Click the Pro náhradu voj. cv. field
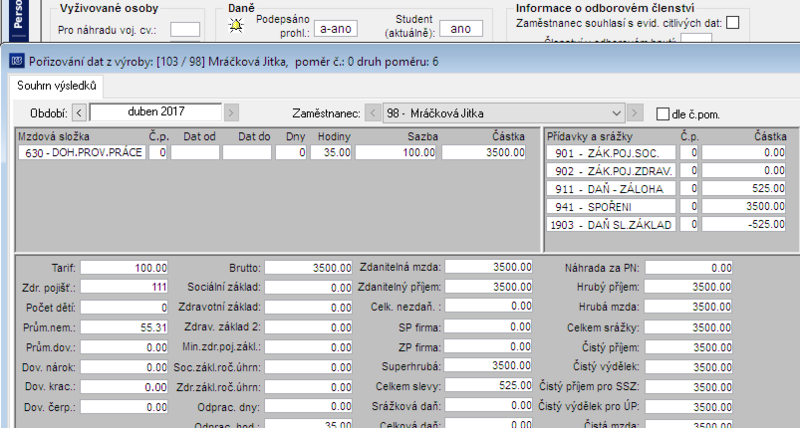This screenshot has height=428, width=800. click(185, 30)
